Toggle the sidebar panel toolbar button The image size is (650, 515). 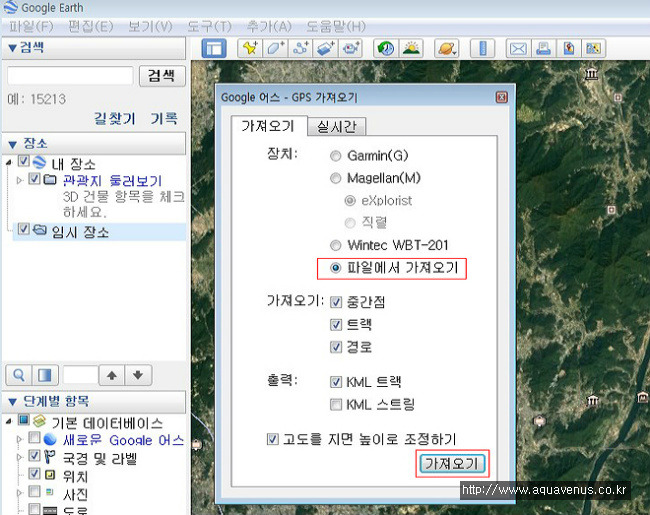click(214, 49)
